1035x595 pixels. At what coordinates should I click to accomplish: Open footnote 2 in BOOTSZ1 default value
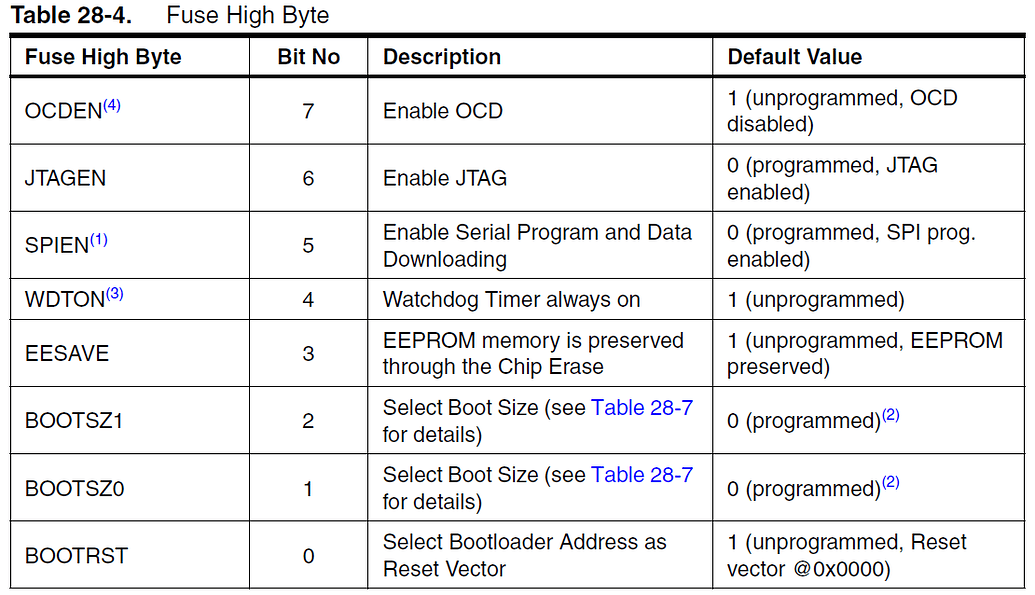[890, 415]
